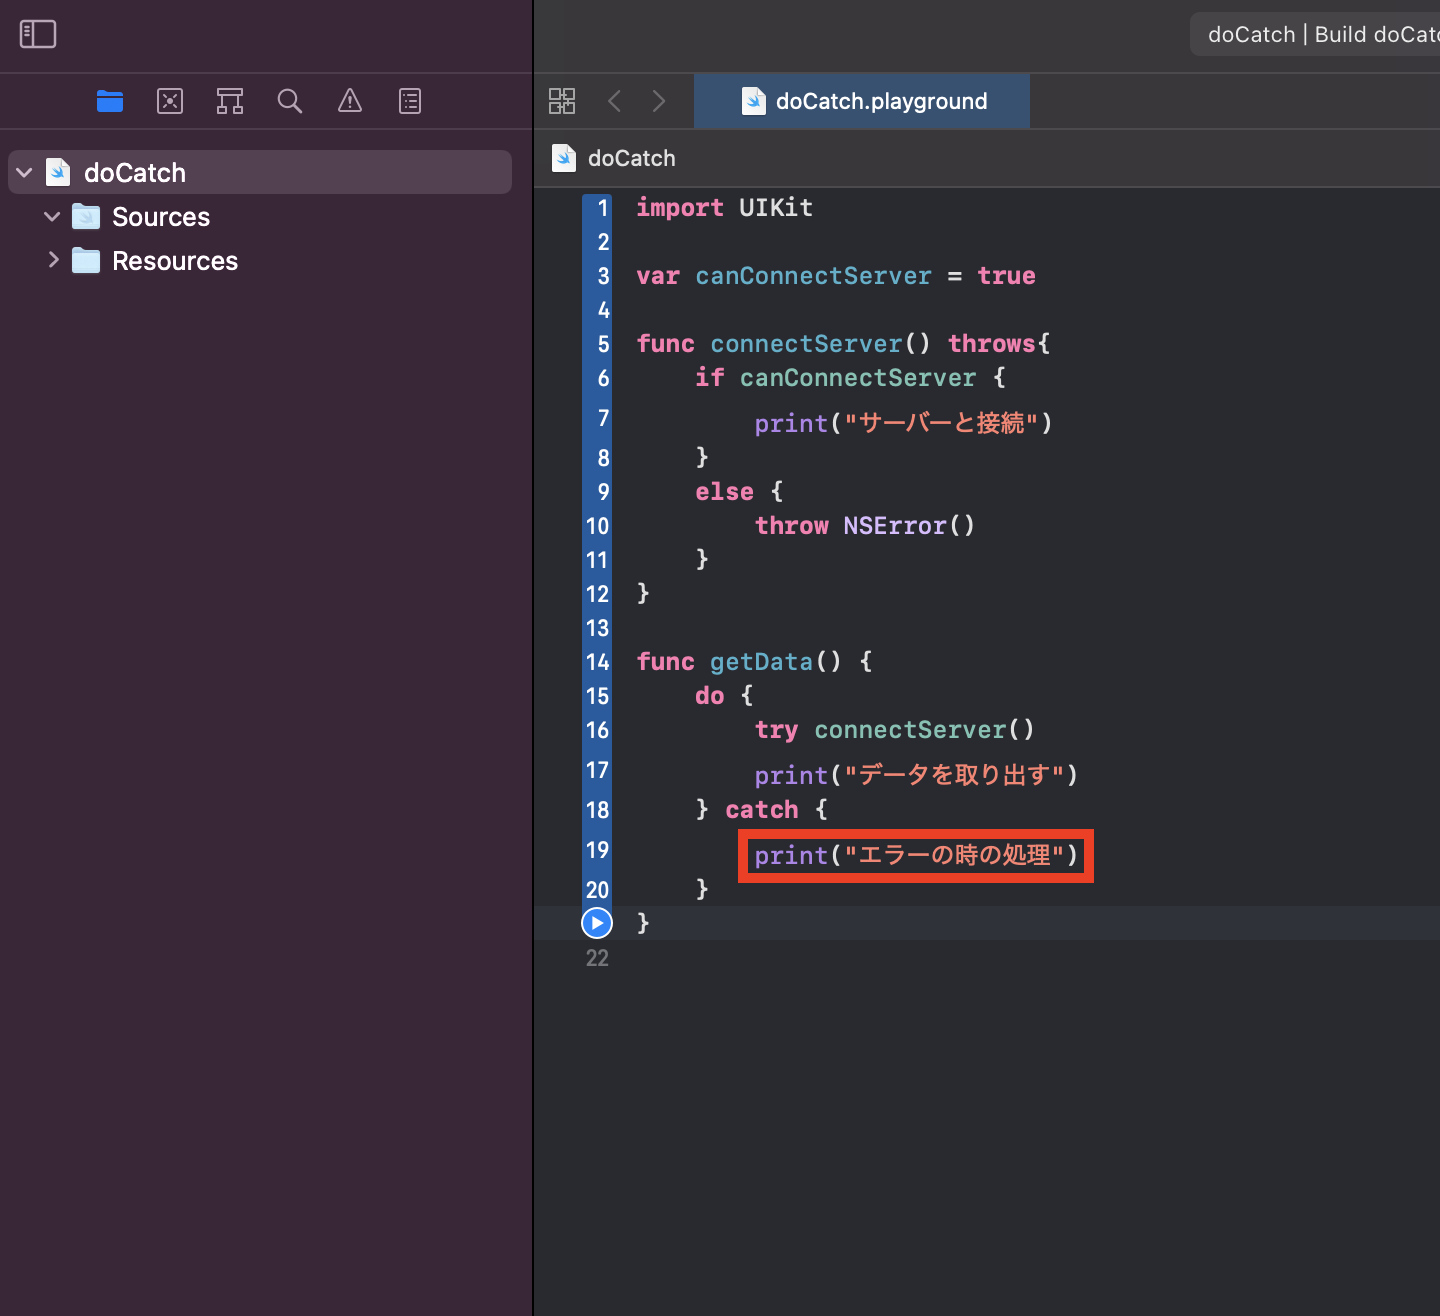
Task: Click line number 1 in gutter
Action: click(x=603, y=208)
